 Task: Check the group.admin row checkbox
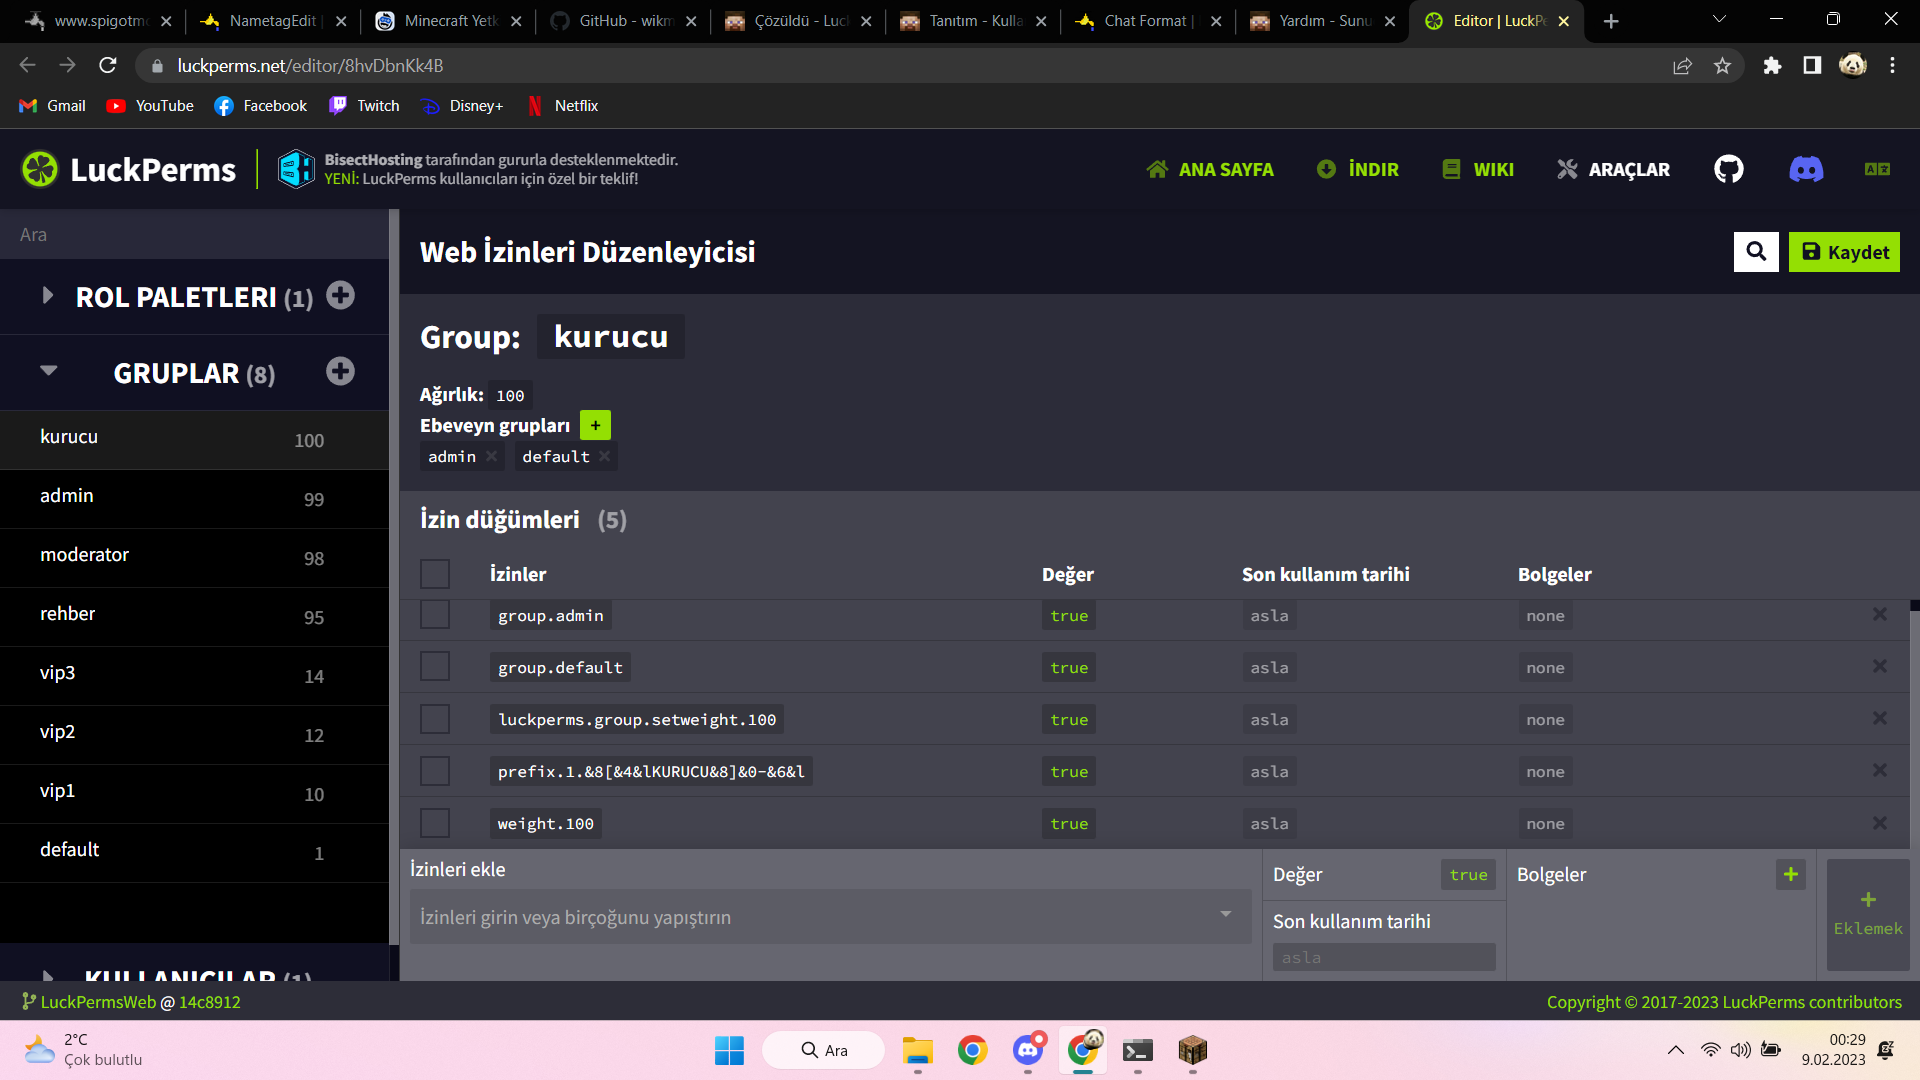(x=435, y=614)
